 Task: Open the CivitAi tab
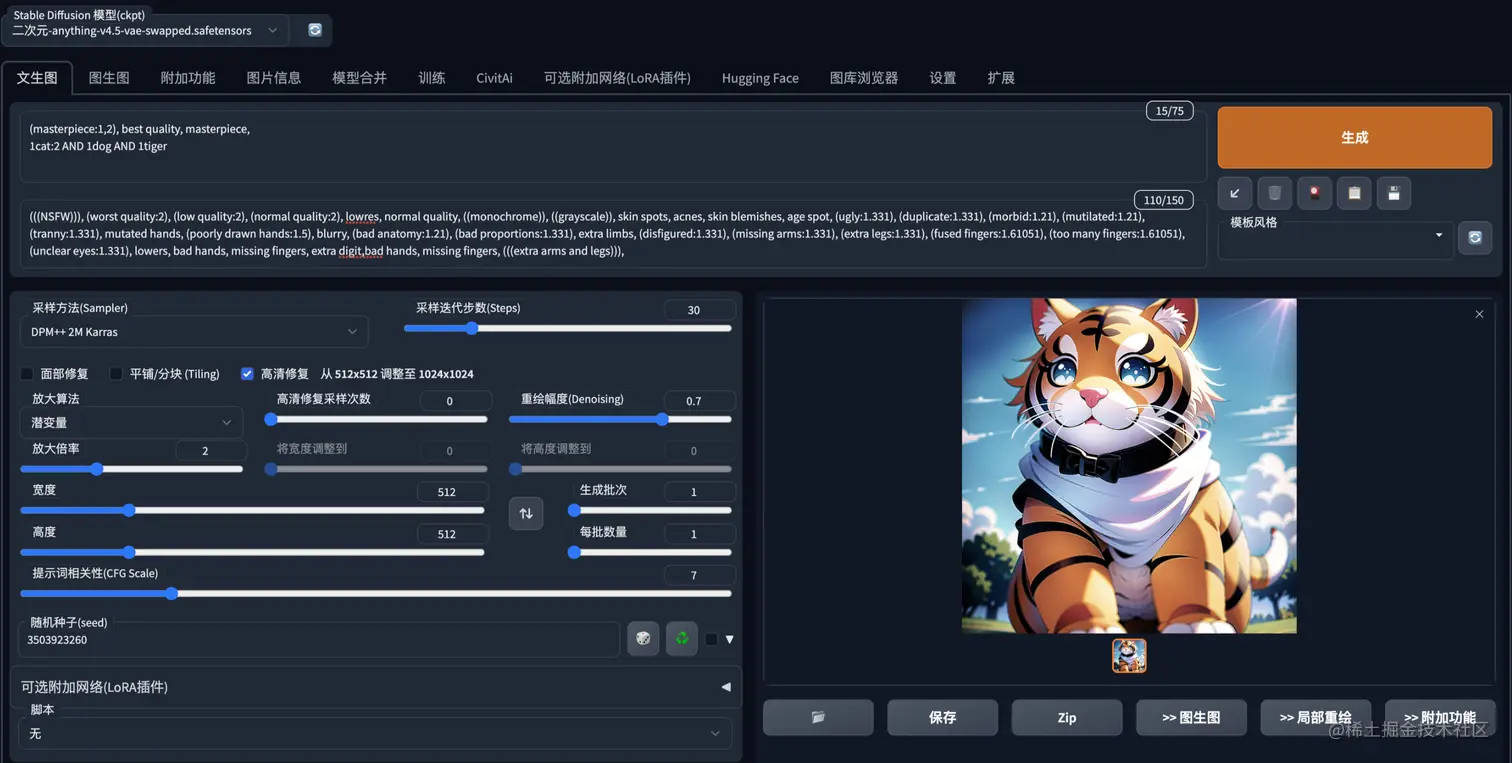(494, 78)
